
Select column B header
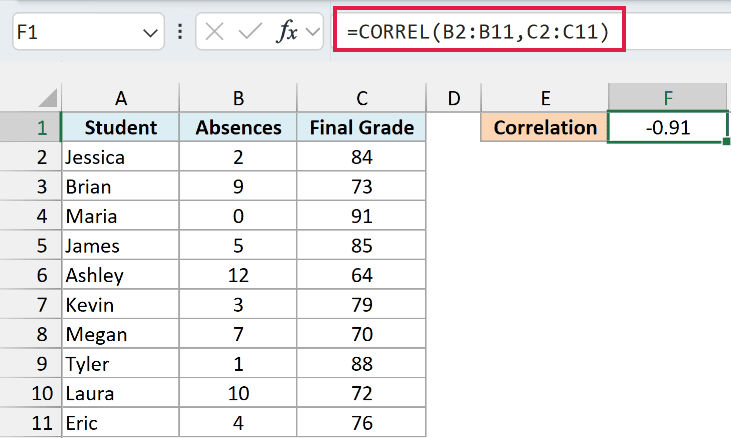(238, 98)
